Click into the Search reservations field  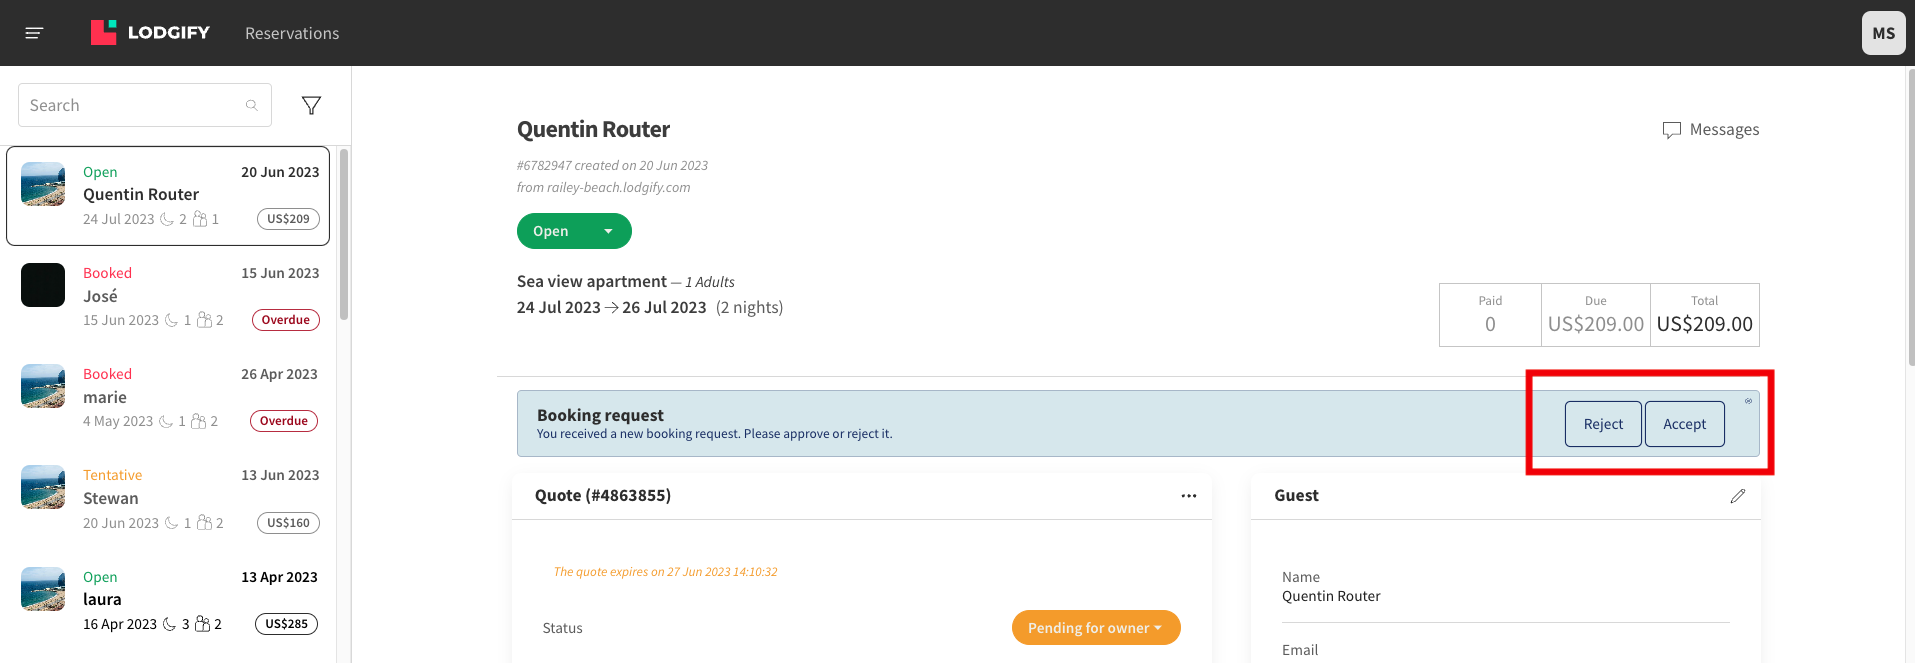click(145, 105)
